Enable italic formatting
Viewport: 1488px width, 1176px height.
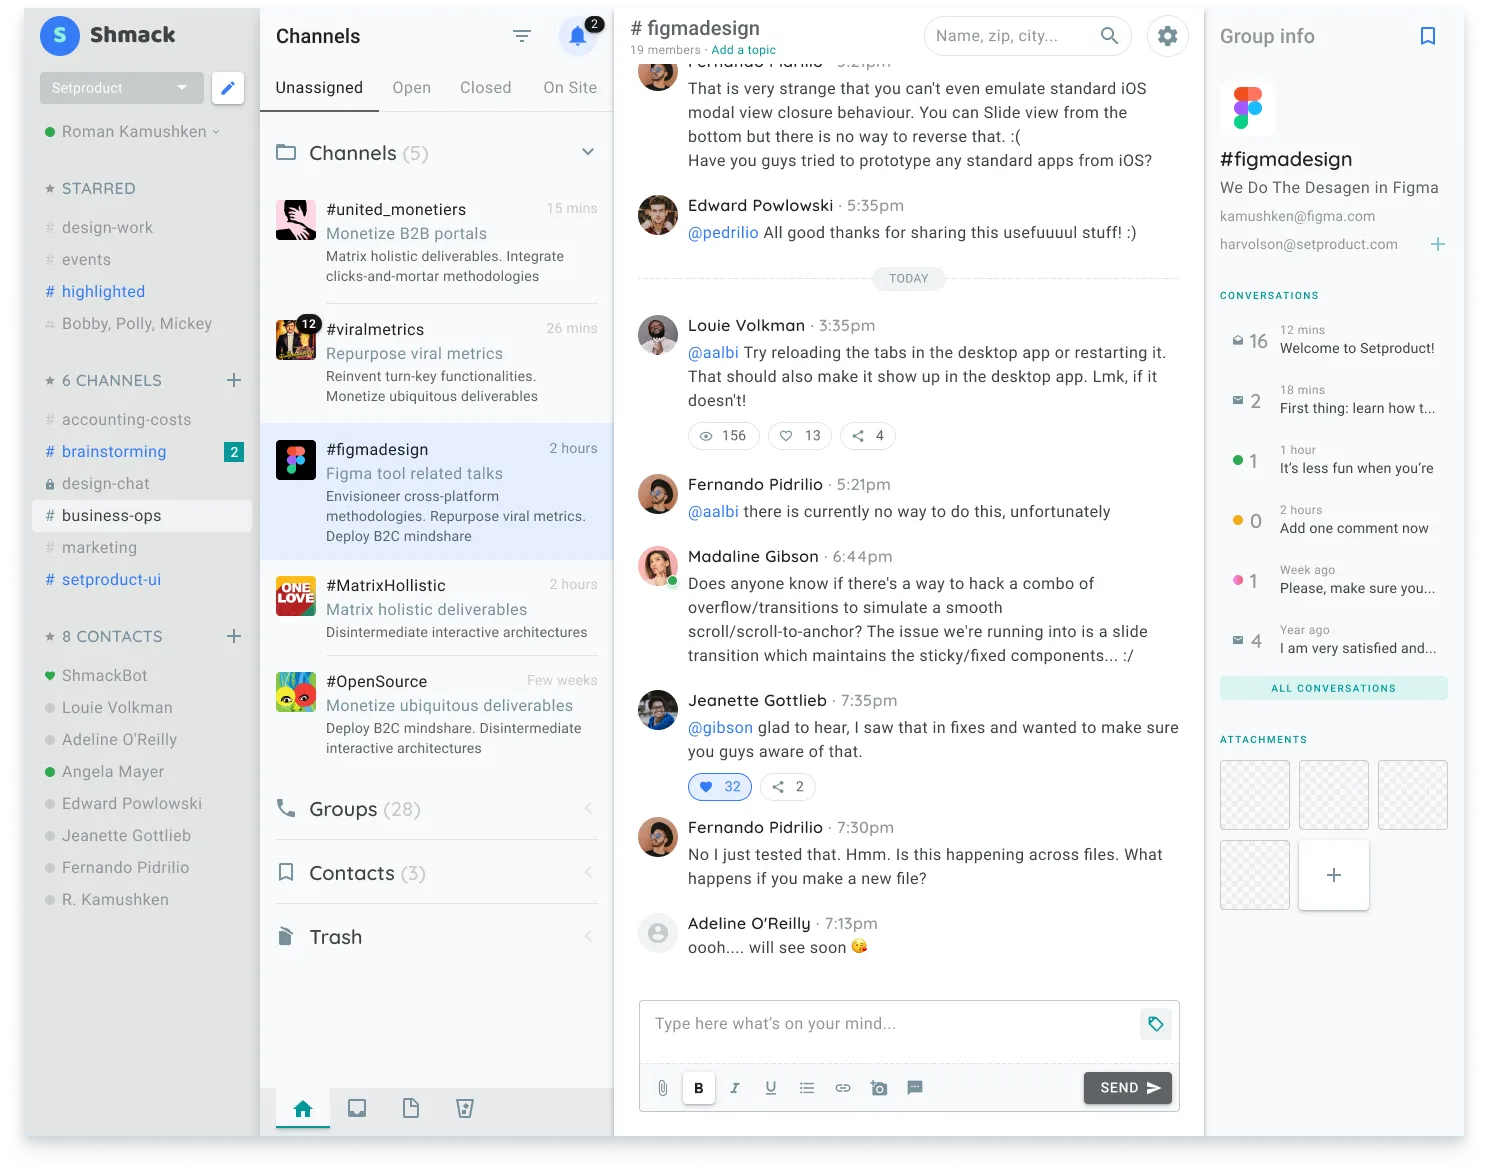pos(735,1088)
